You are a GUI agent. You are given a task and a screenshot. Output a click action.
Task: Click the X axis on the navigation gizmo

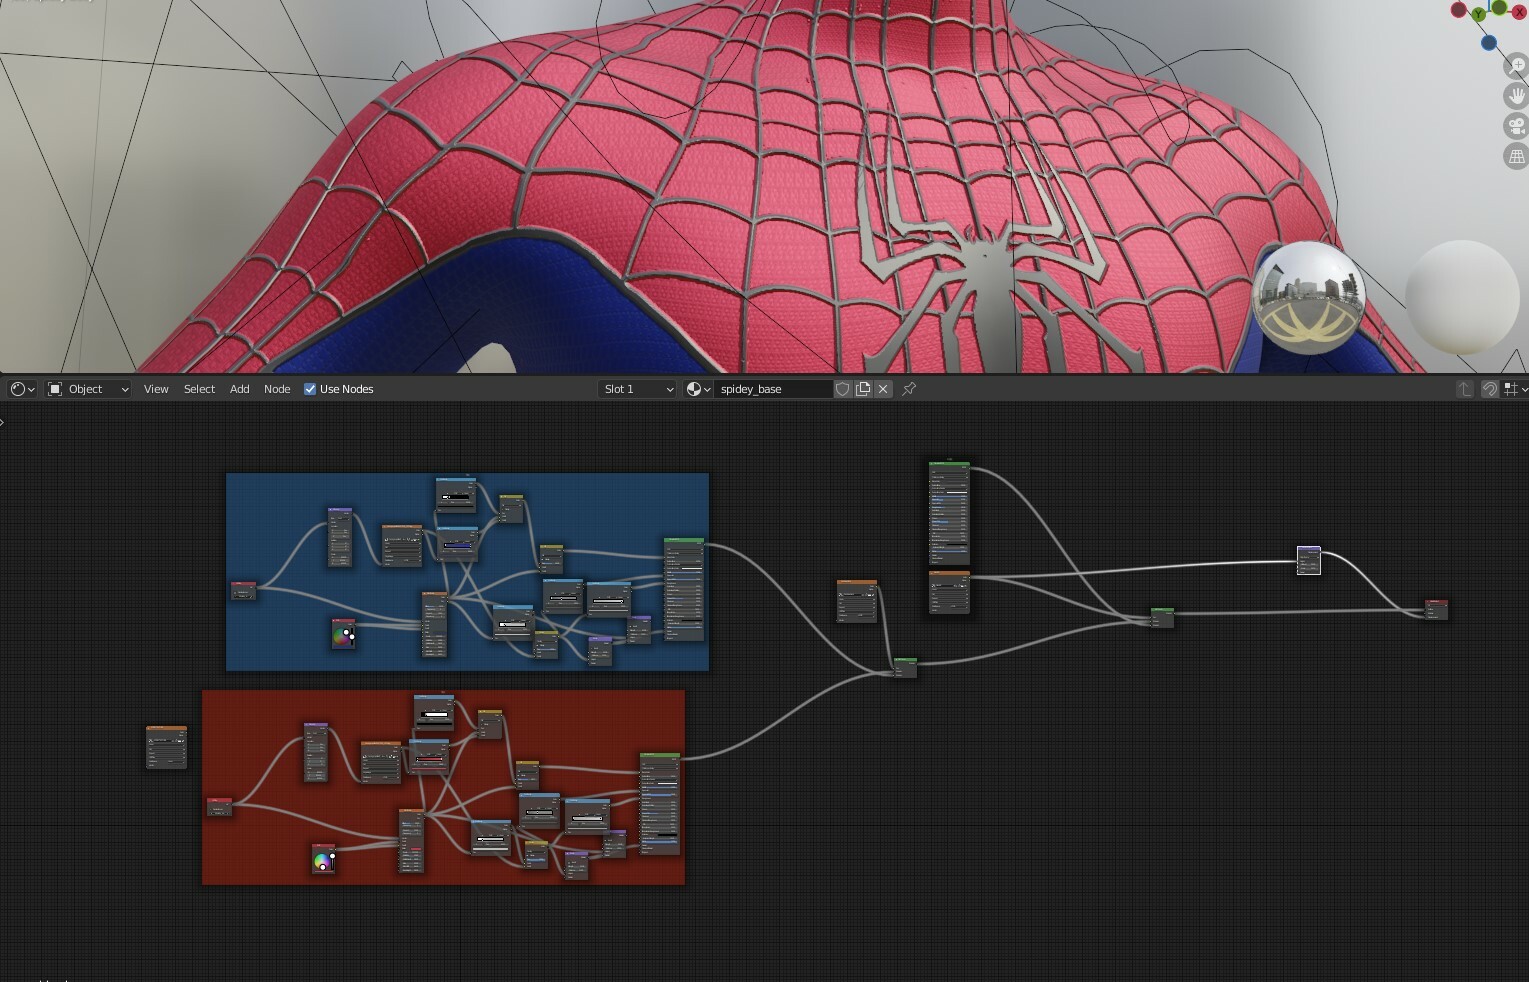coord(1519,11)
